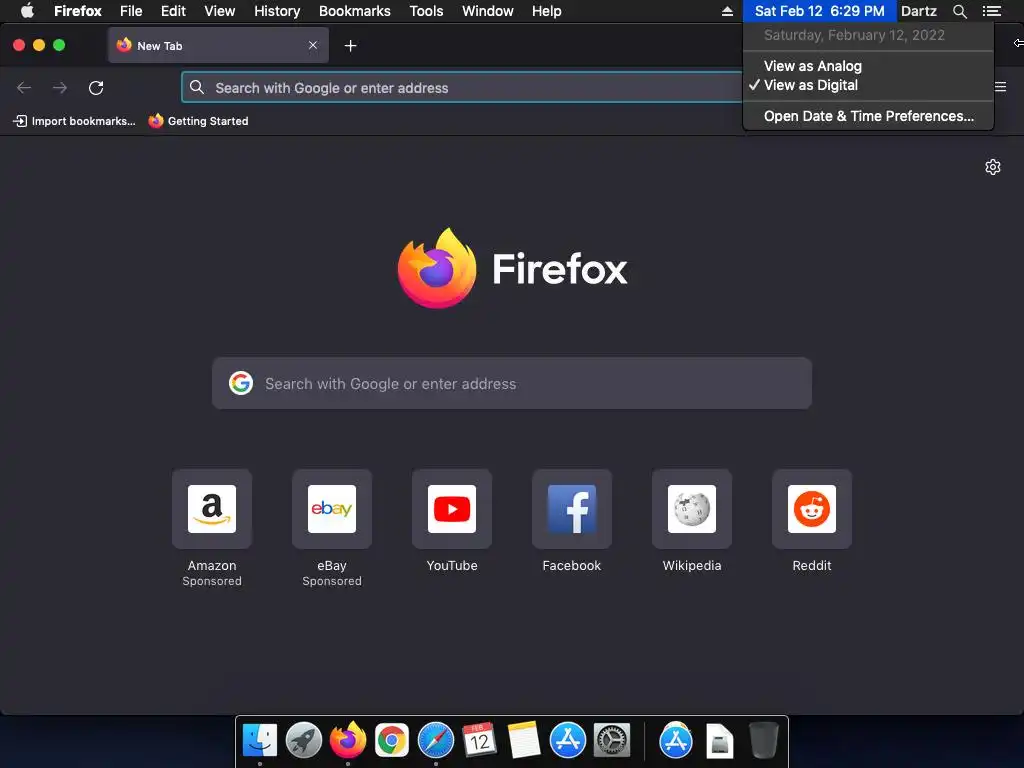Open new tab personalize gear settings
Viewport: 1024px width, 768px height.
pyautogui.click(x=993, y=167)
